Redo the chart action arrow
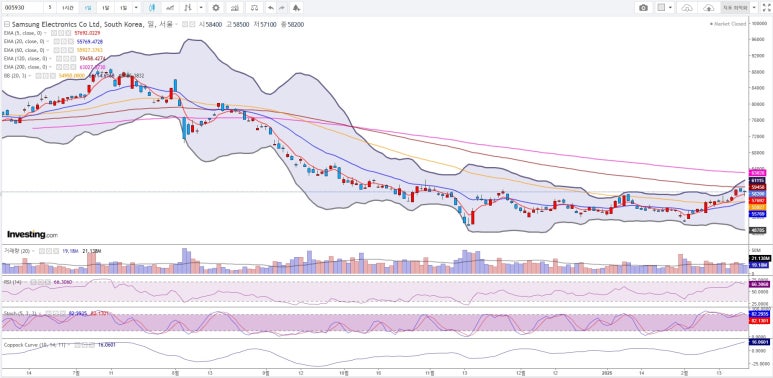The height and width of the screenshot is (378, 773). pyautogui.click(x=282, y=8)
